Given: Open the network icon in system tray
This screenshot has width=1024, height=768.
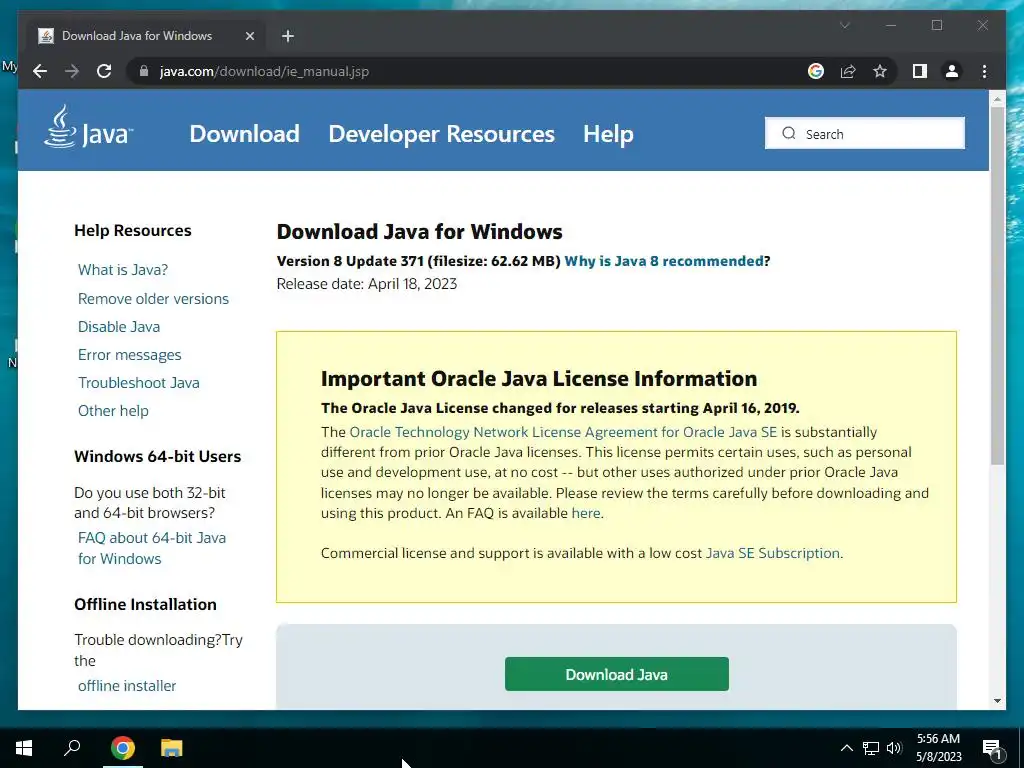Looking at the screenshot, I should (871, 748).
